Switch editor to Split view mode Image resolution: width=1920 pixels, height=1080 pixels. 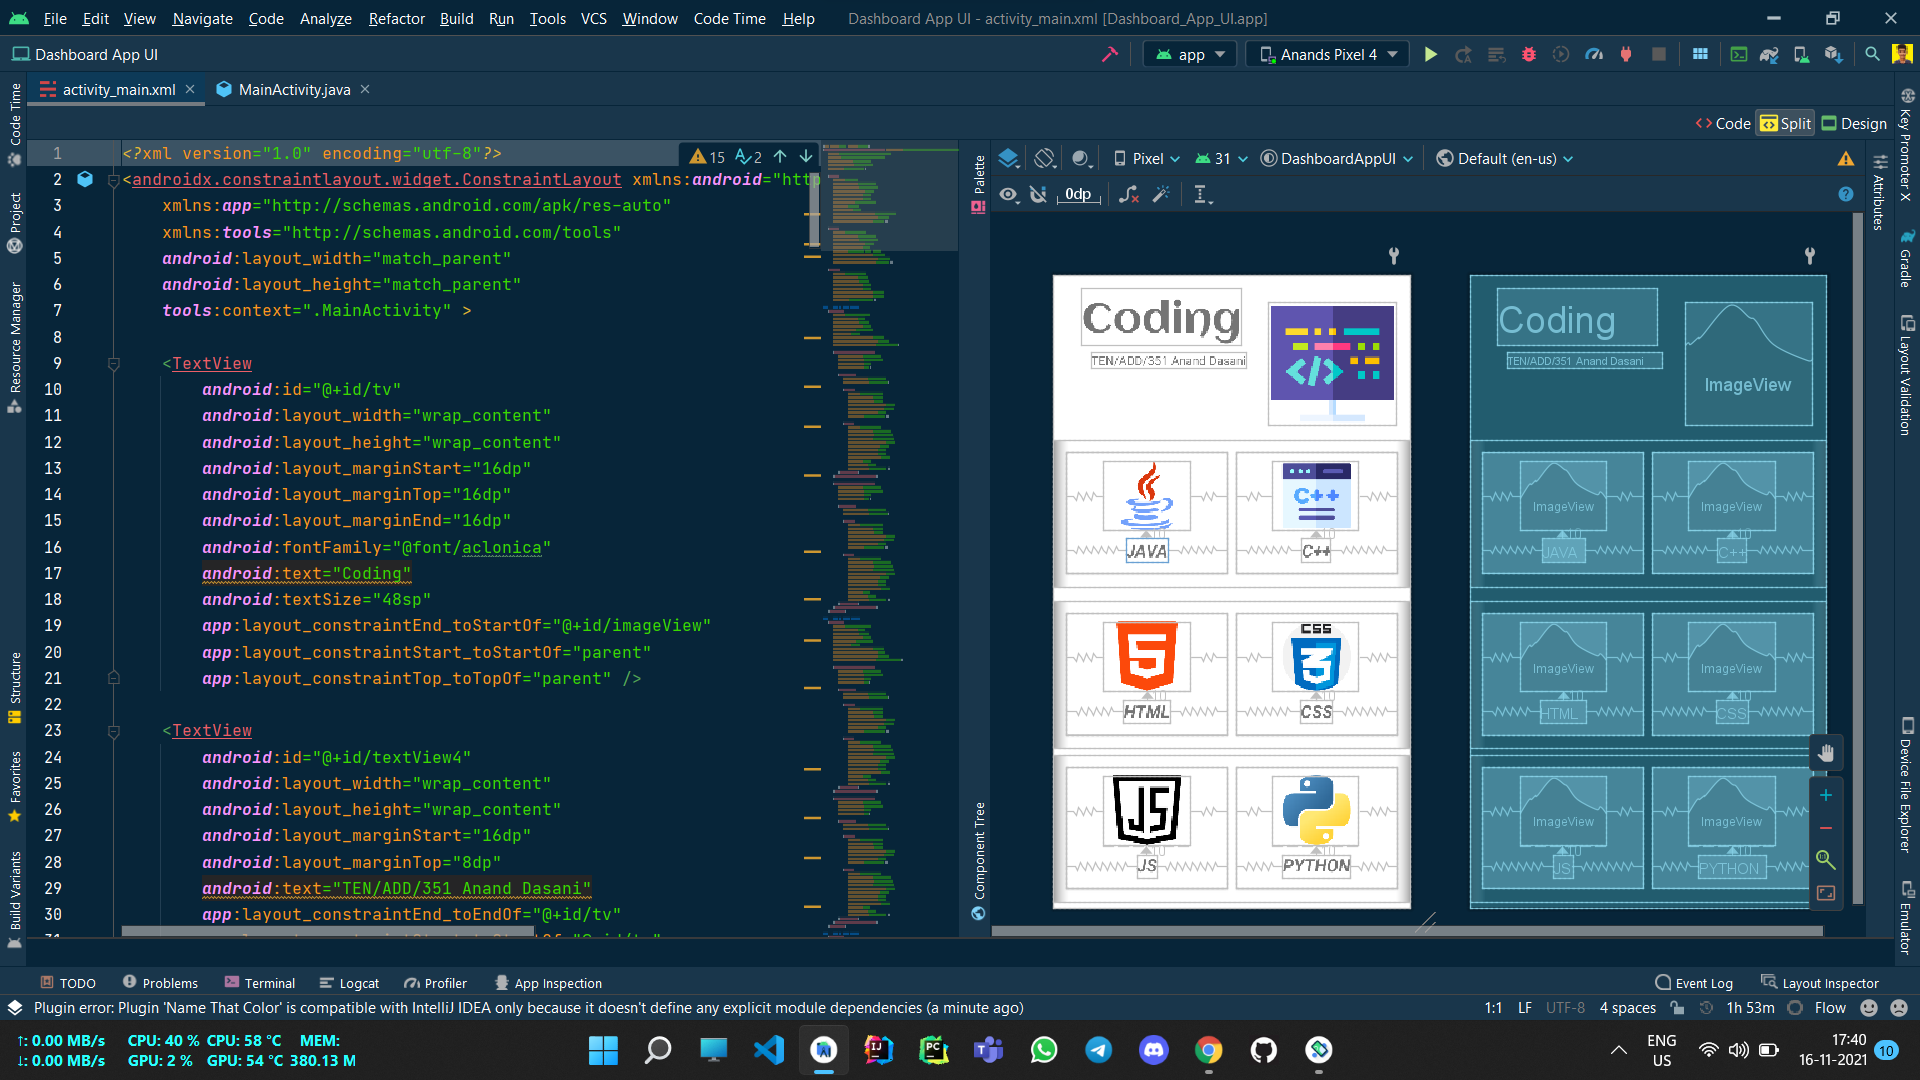point(1786,123)
